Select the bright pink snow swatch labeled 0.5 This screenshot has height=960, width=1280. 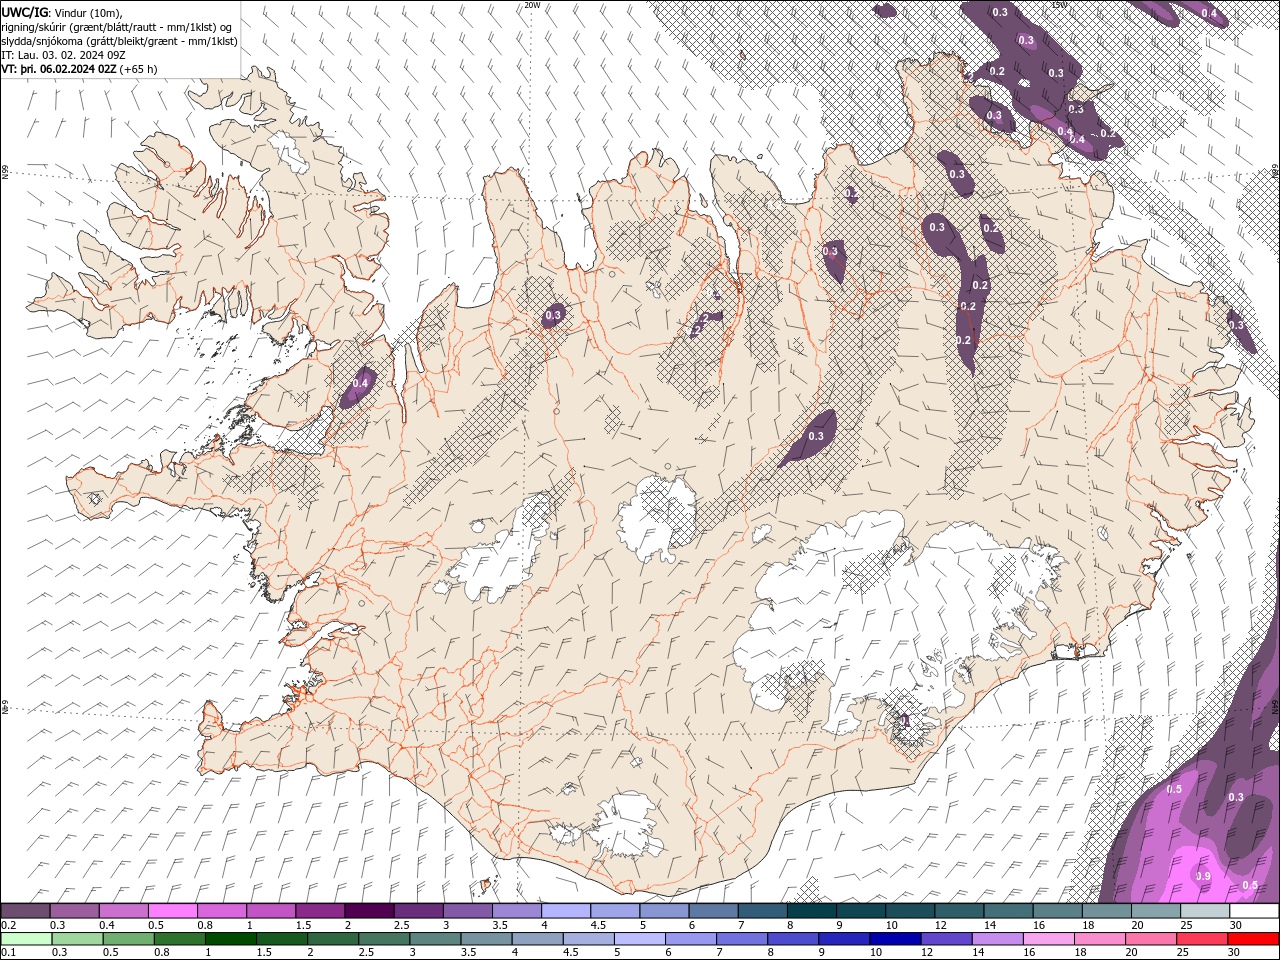(173, 911)
